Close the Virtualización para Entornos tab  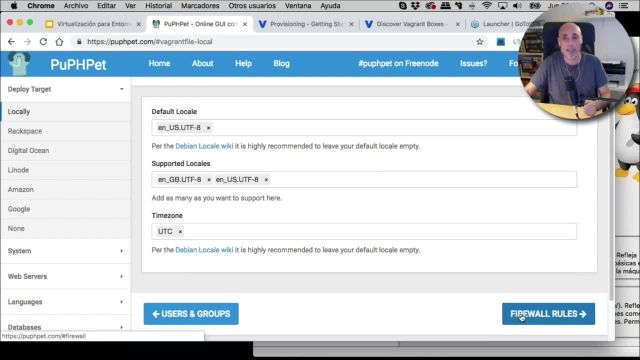[x=138, y=24]
